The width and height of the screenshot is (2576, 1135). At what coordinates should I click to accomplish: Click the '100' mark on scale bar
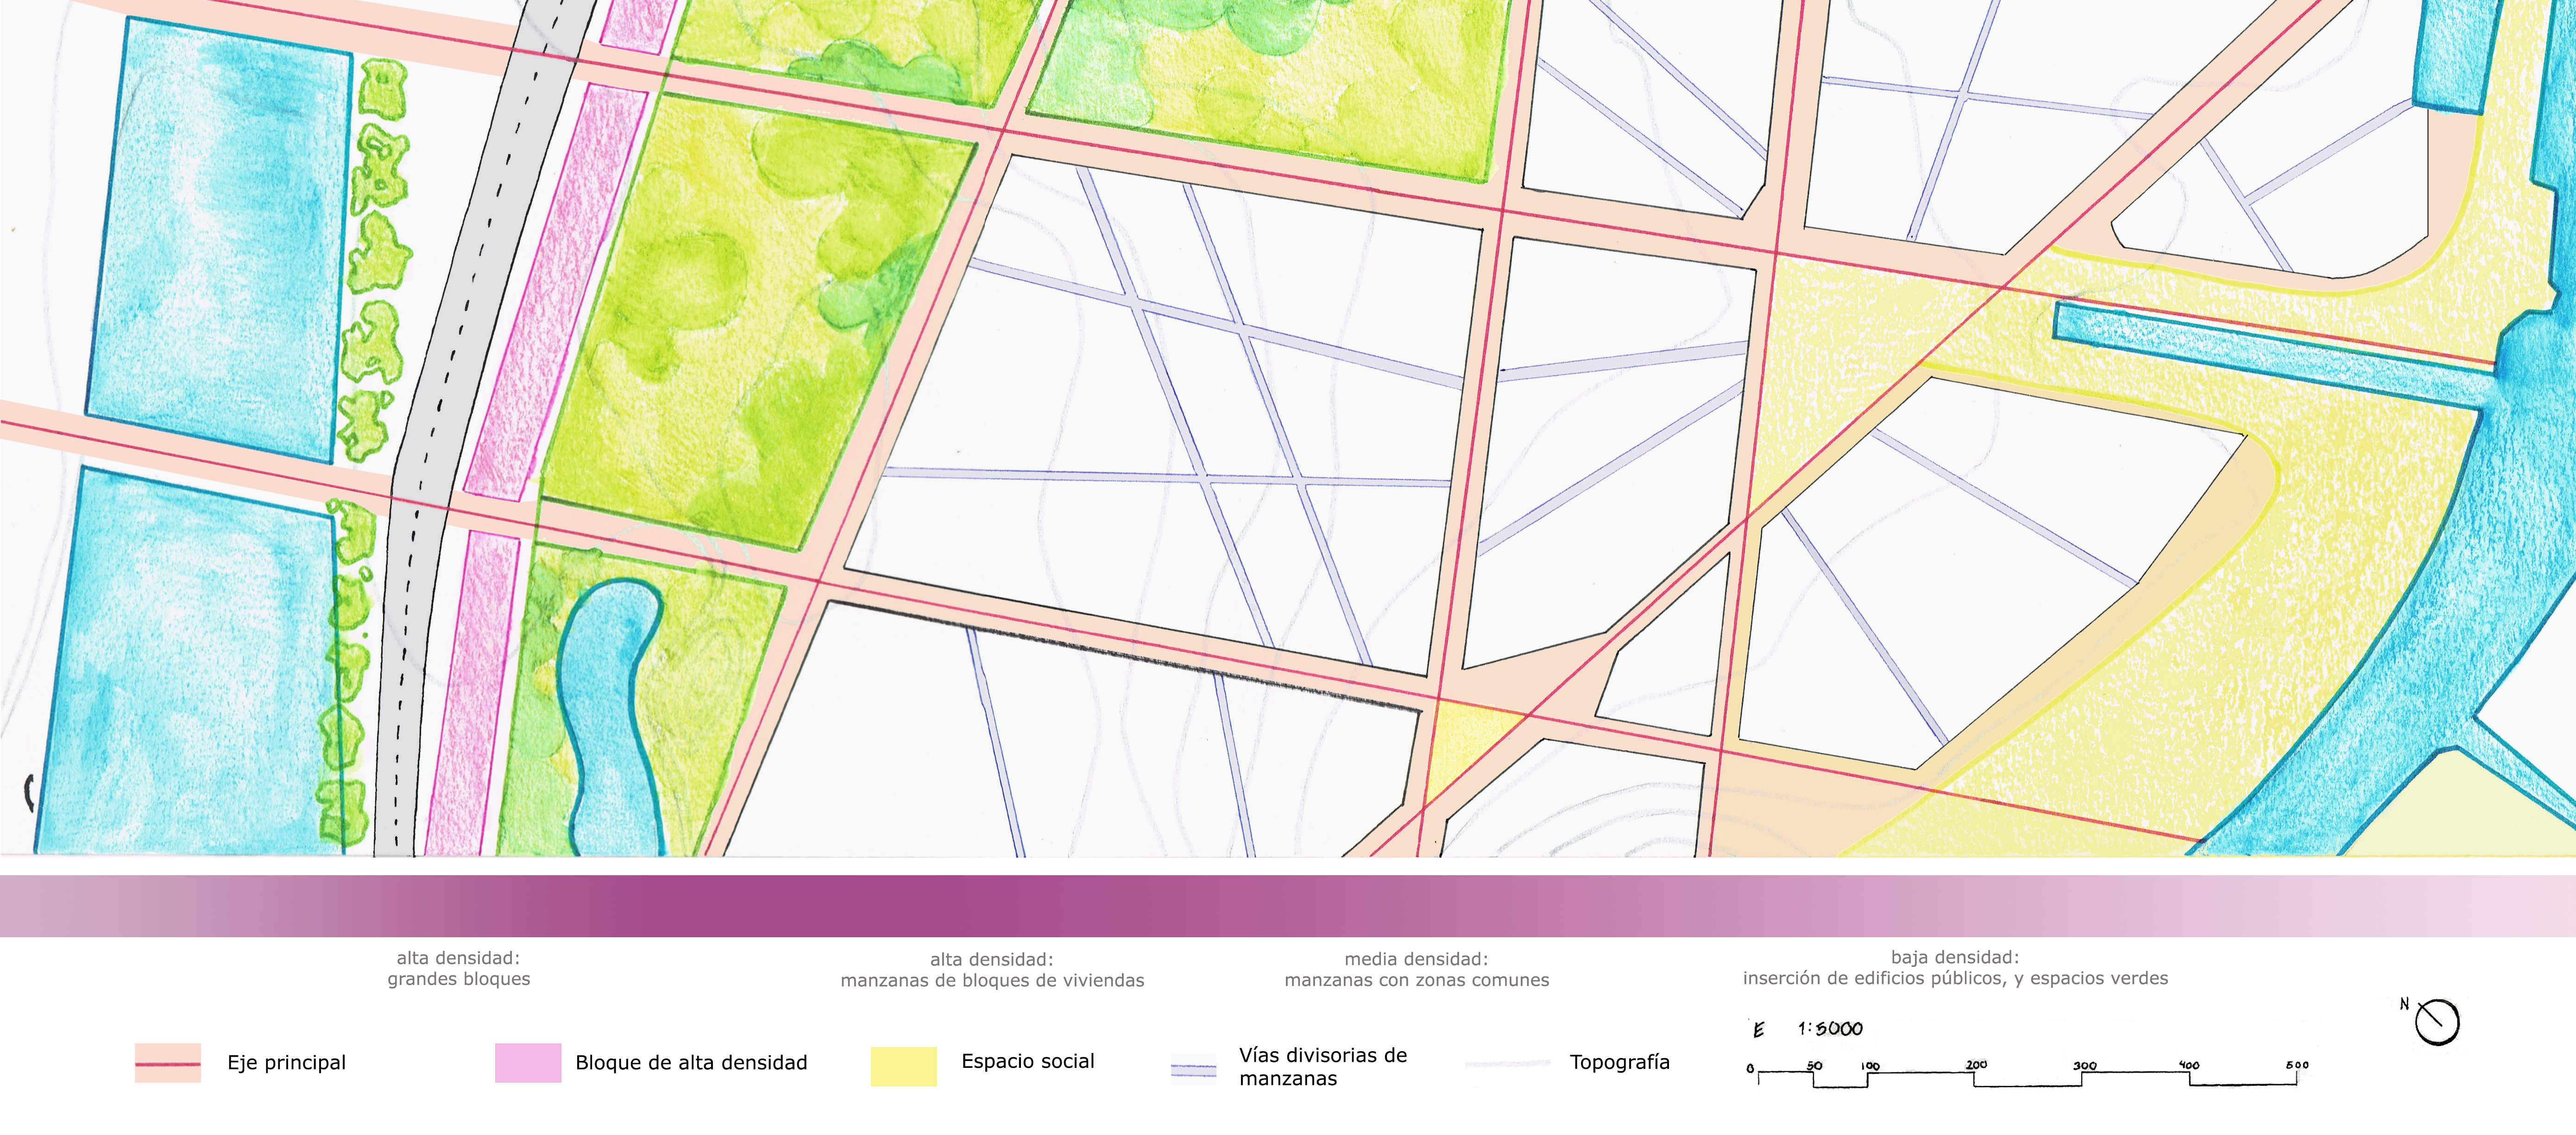click(1870, 1066)
